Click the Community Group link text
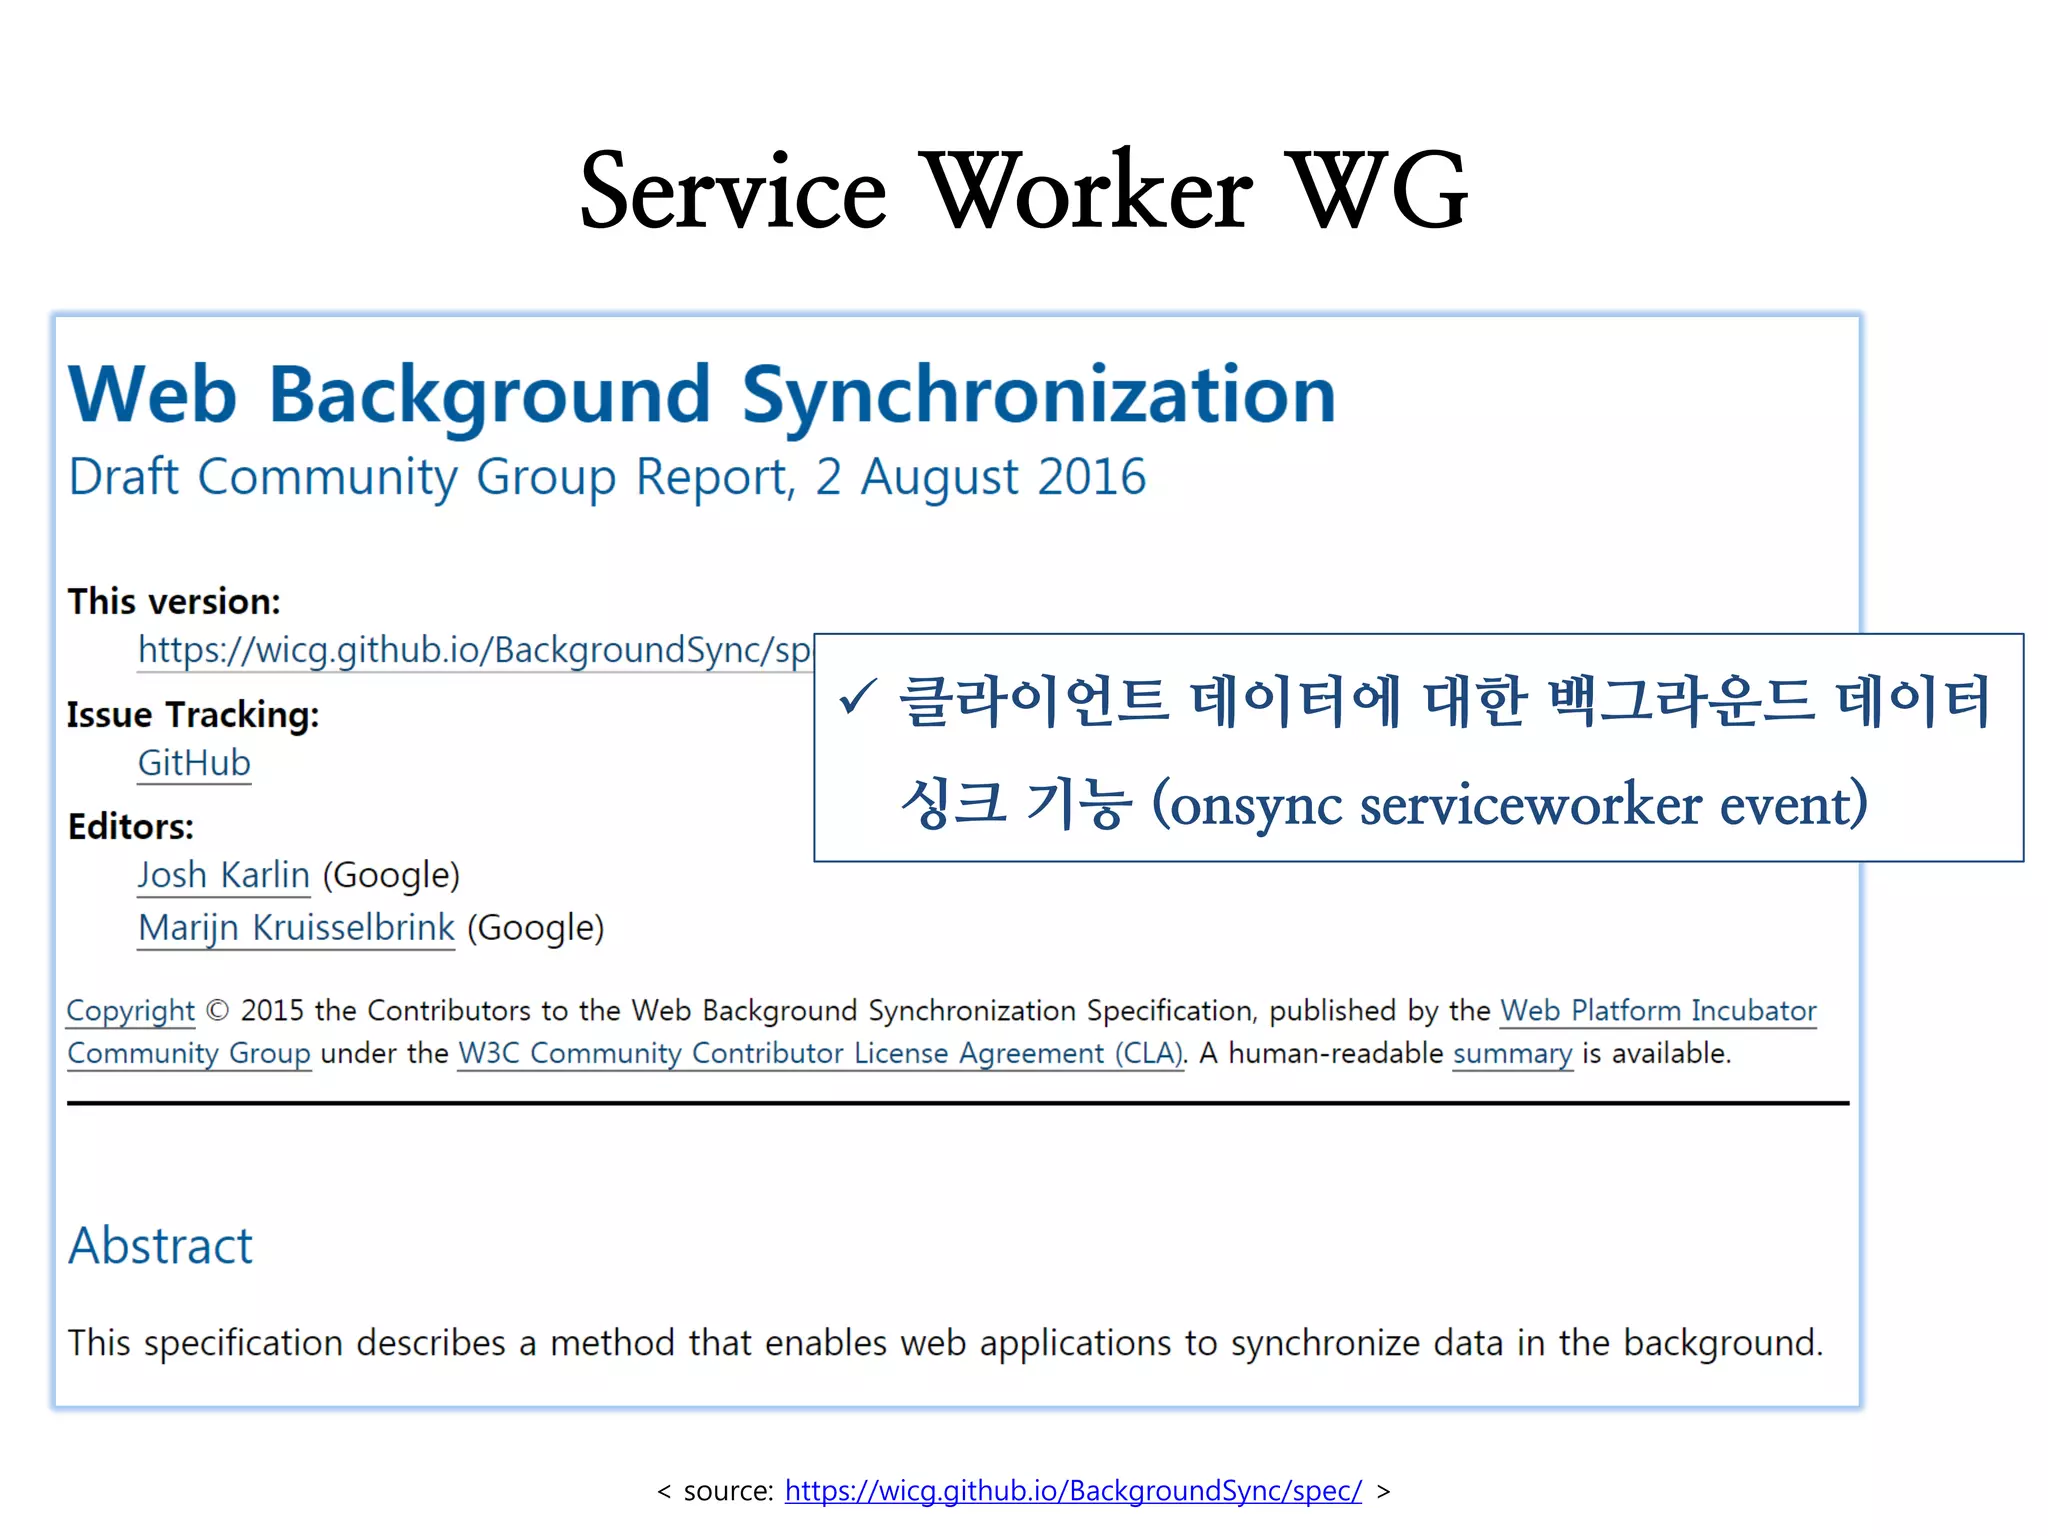 pyautogui.click(x=189, y=1054)
